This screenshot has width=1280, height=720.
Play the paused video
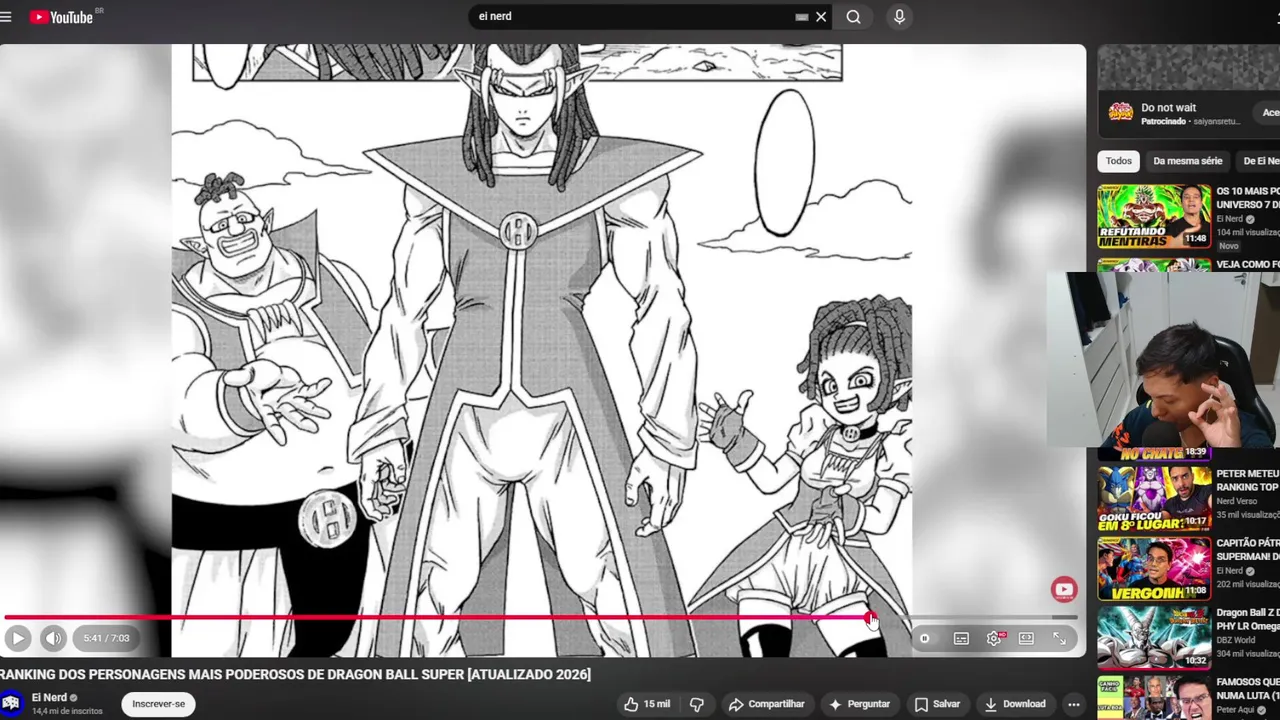(x=18, y=638)
